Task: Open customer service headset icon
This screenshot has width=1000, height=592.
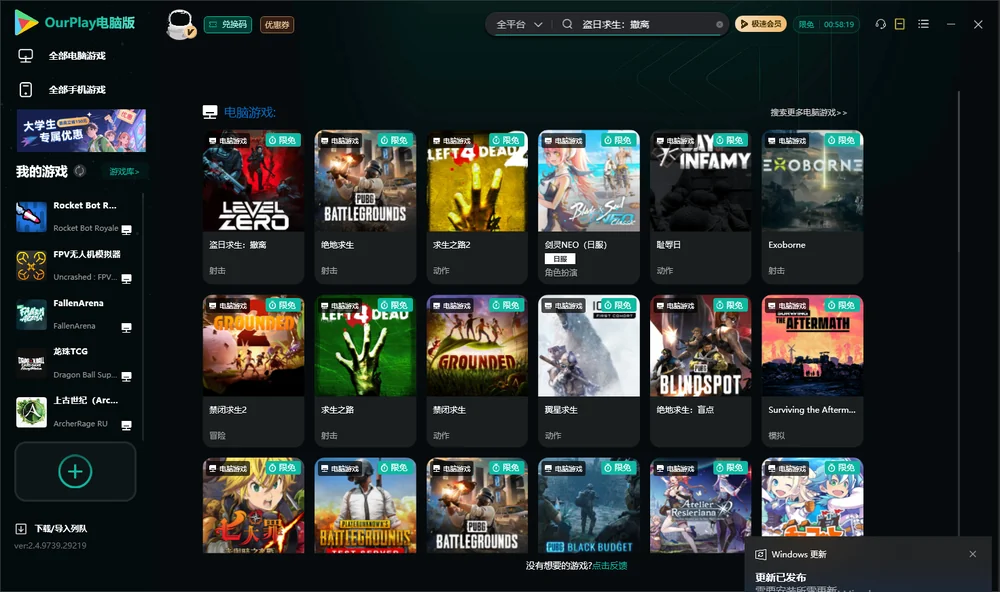Action: tap(881, 24)
